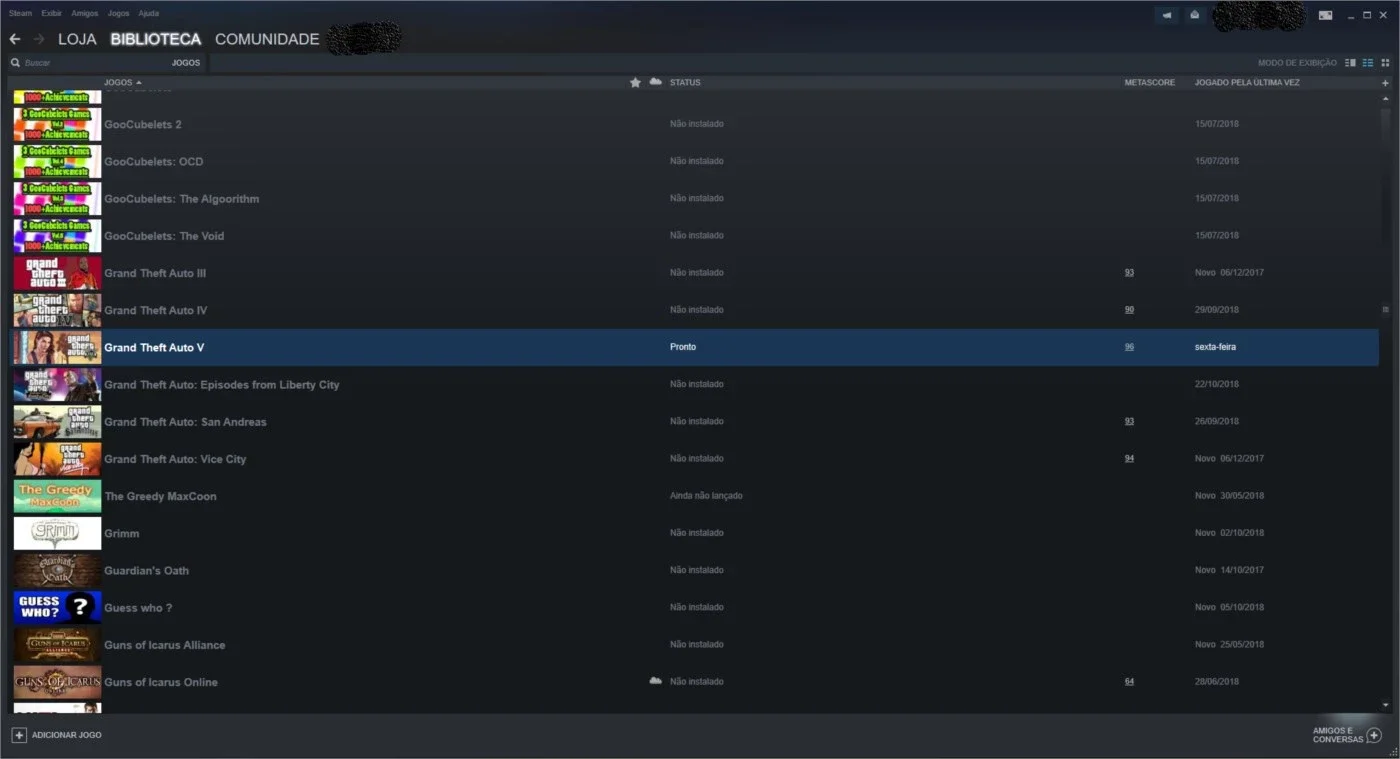The image size is (1400, 759).
Task: Click the Adicionar Jogo plus icon
Action: pyautogui.click(x=19, y=735)
